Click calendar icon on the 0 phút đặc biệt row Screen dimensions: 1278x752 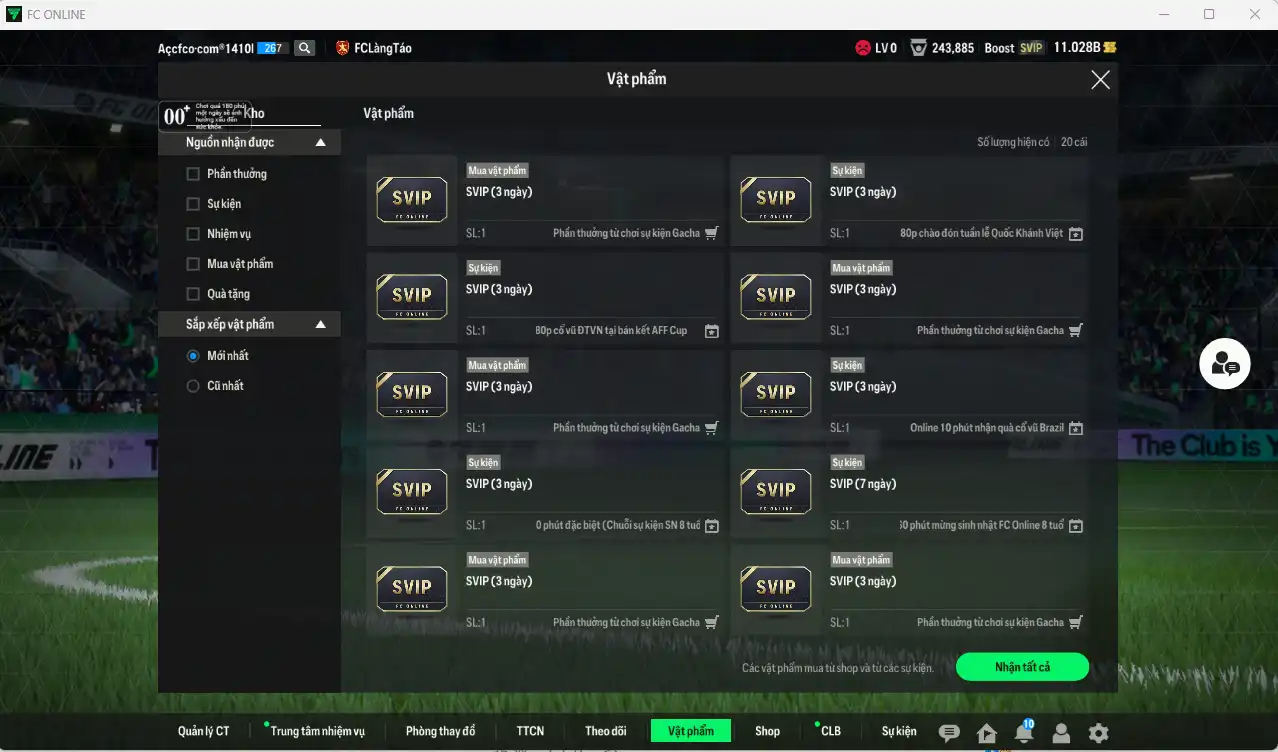(712, 525)
